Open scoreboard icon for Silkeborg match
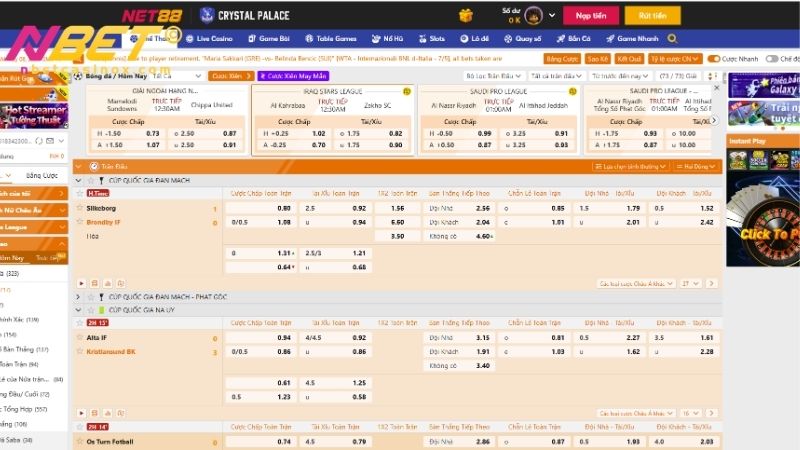 point(94,283)
